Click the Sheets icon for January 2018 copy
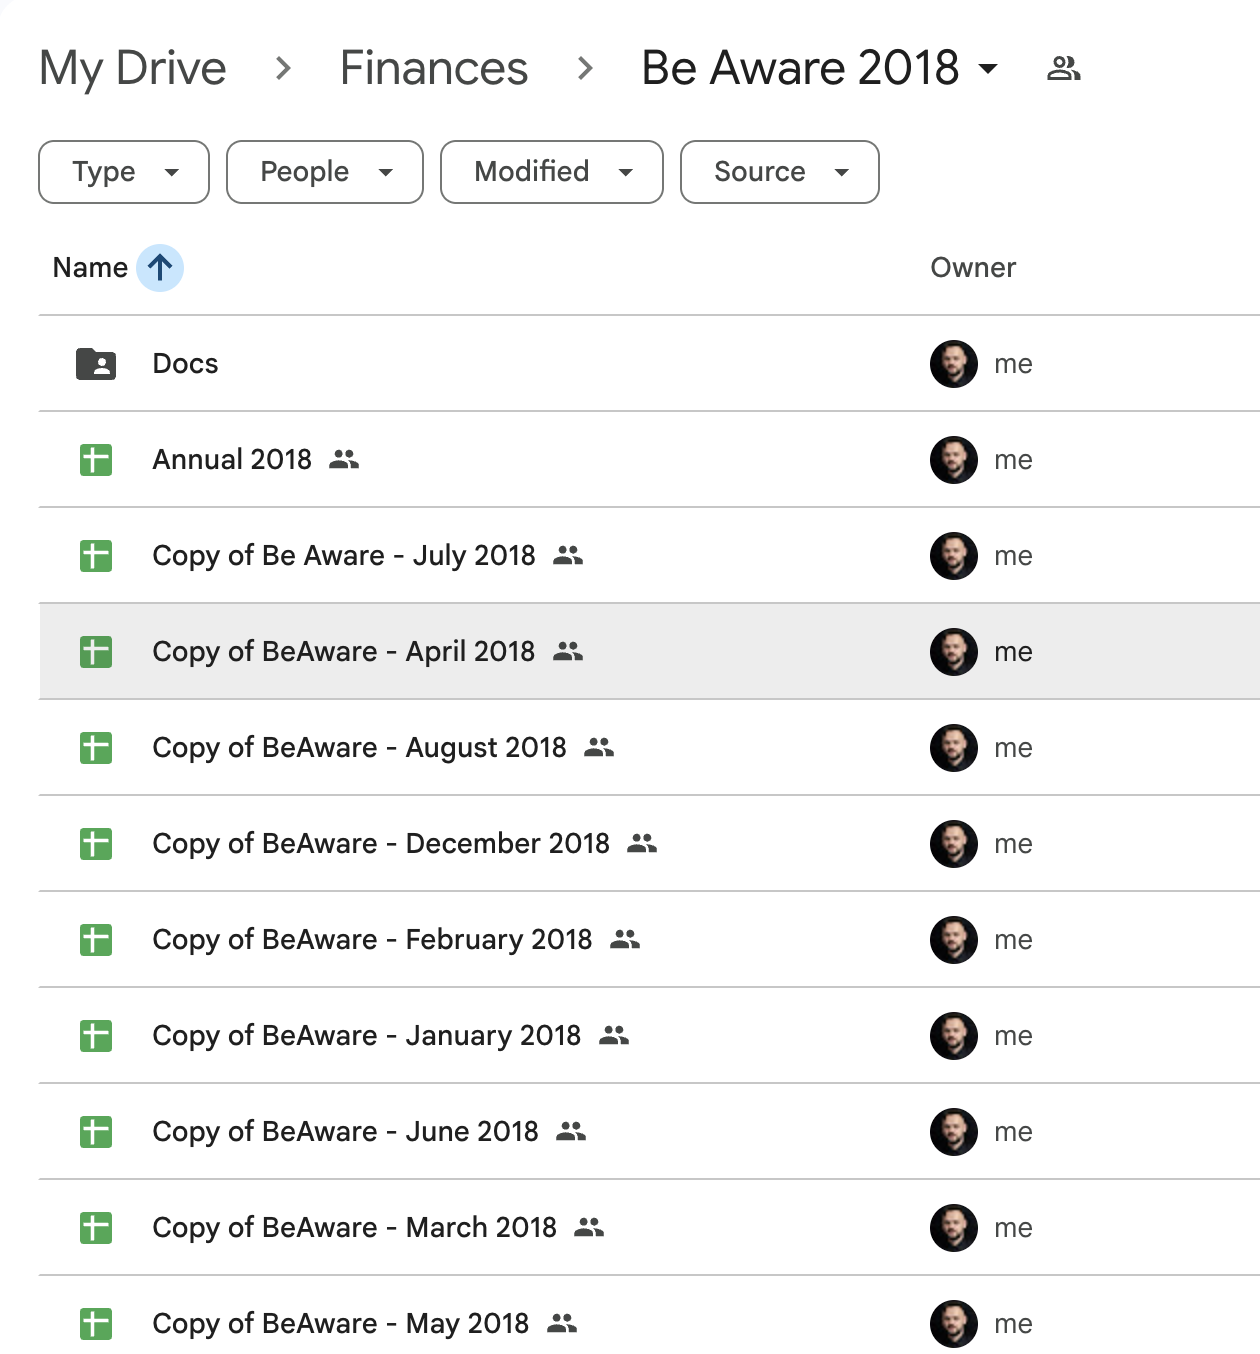This screenshot has height=1354, width=1260. pyautogui.click(x=96, y=1036)
